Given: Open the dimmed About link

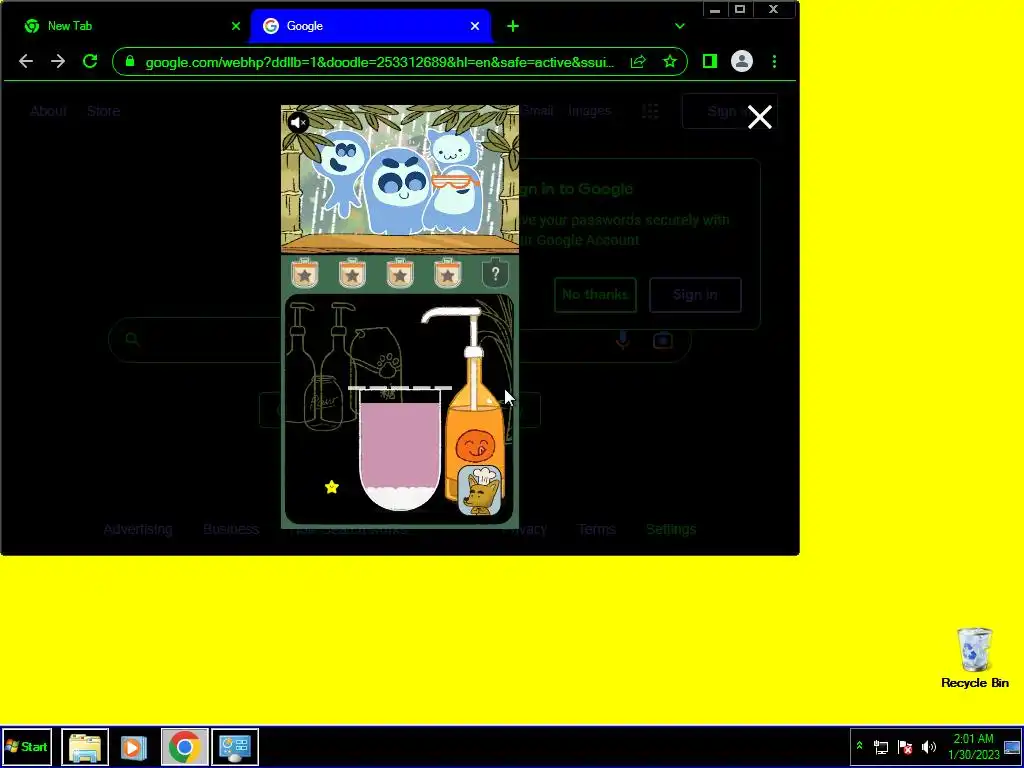Looking at the screenshot, I should click(x=48, y=111).
